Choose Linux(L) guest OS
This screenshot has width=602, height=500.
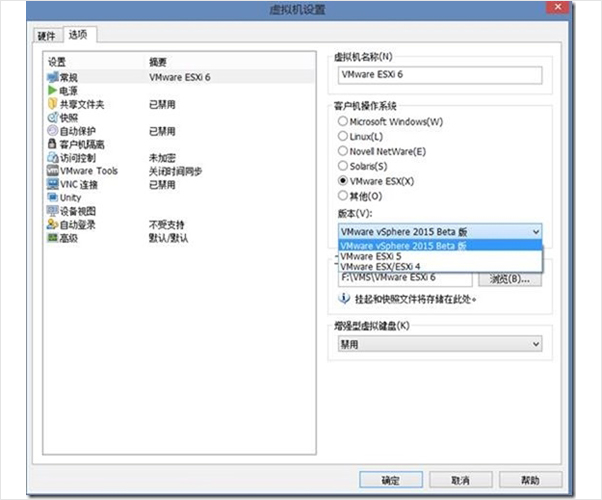coord(342,136)
